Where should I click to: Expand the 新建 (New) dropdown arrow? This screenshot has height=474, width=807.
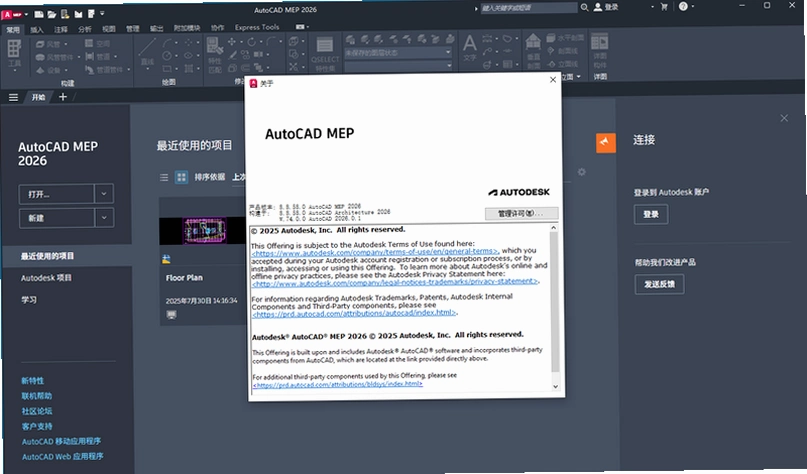104,218
